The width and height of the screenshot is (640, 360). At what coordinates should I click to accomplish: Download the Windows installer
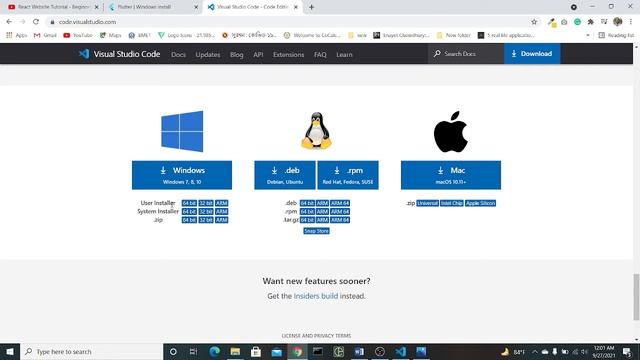pyautogui.click(x=182, y=175)
